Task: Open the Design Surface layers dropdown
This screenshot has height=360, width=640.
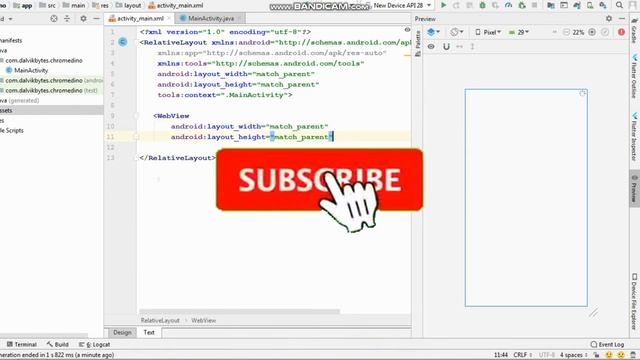Action: (433, 32)
